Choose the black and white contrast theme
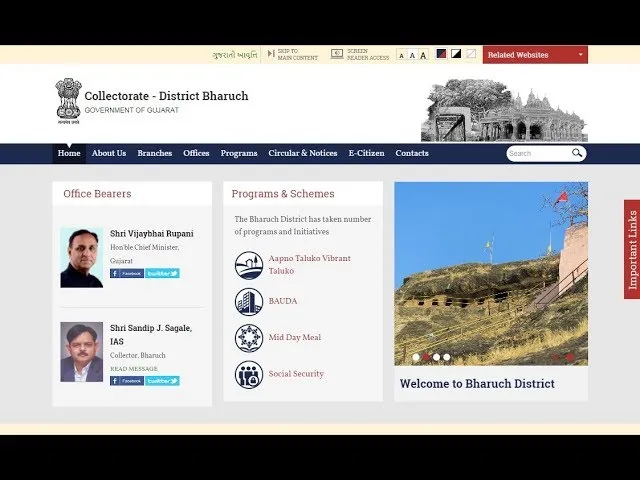Viewport: 640px width, 480px height. point(456,53)
